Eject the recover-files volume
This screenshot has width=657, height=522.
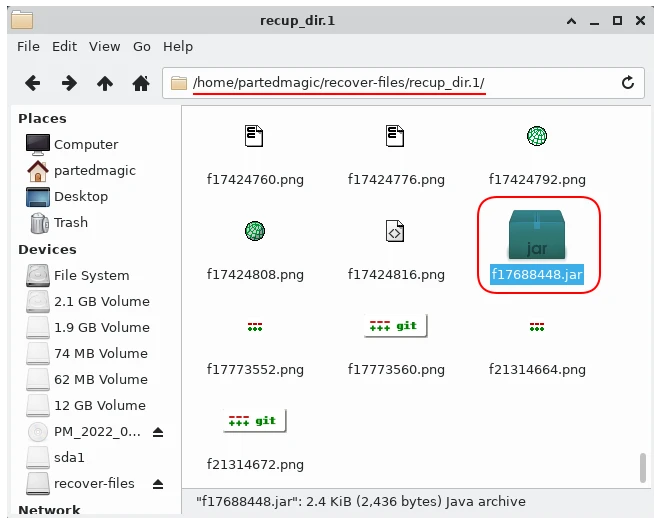point(158,484)
